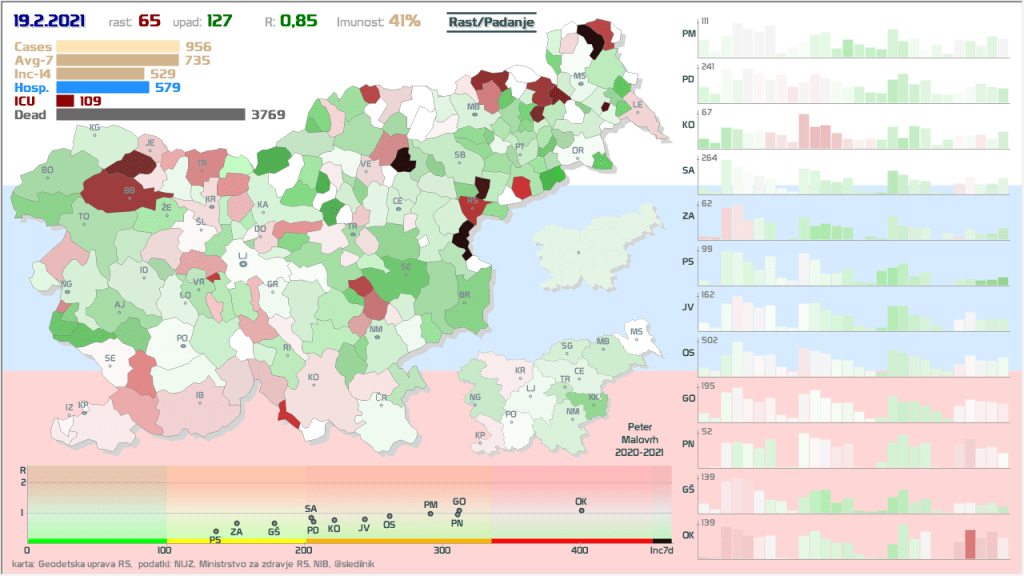Click the gray Dead bar
1024x576 pixels.
point(150,115)
